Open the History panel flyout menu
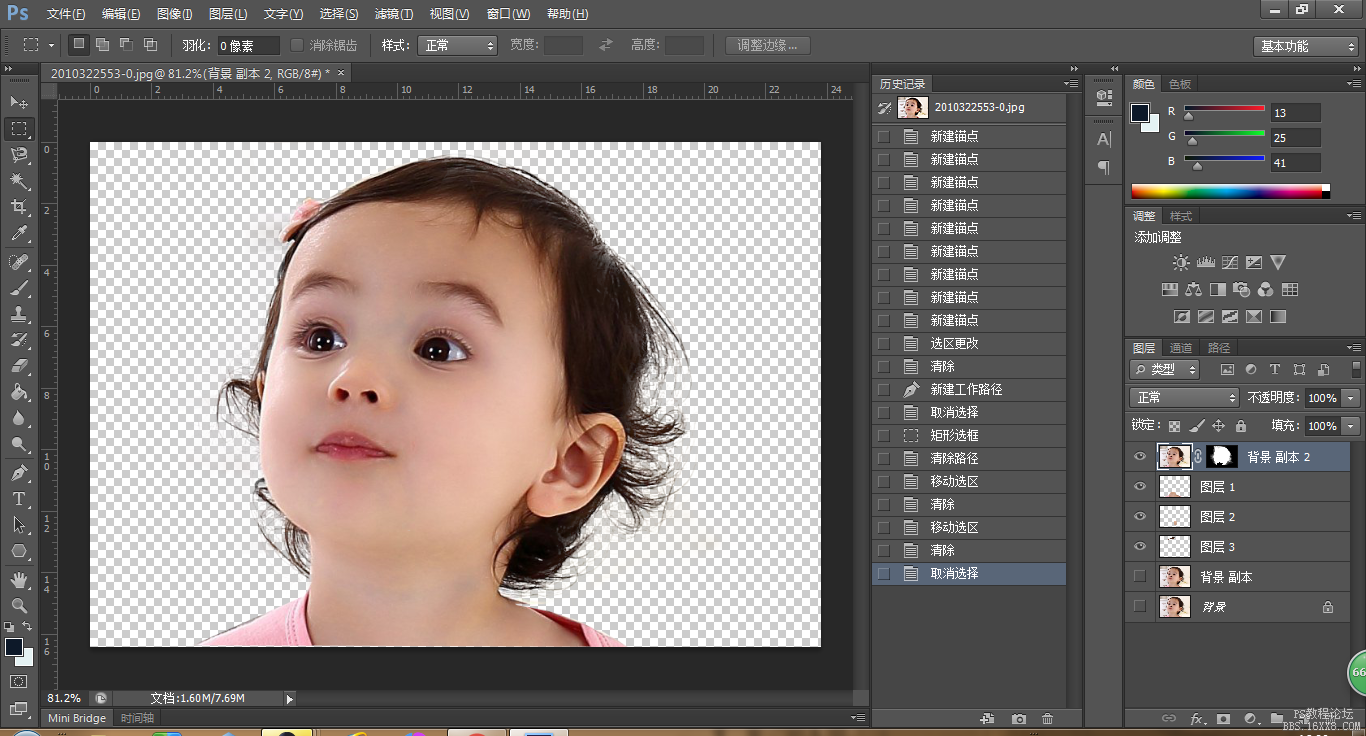 click(x=1071, y=84)
